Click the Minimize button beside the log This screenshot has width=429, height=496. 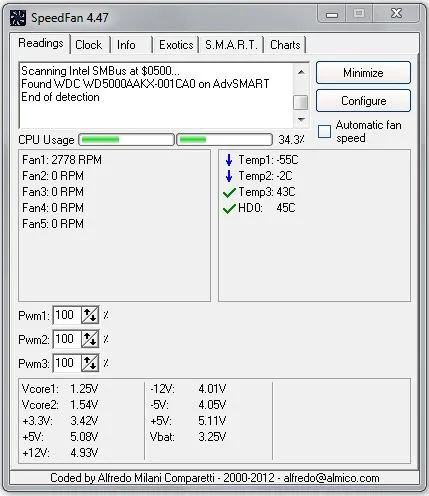(363, 73)
